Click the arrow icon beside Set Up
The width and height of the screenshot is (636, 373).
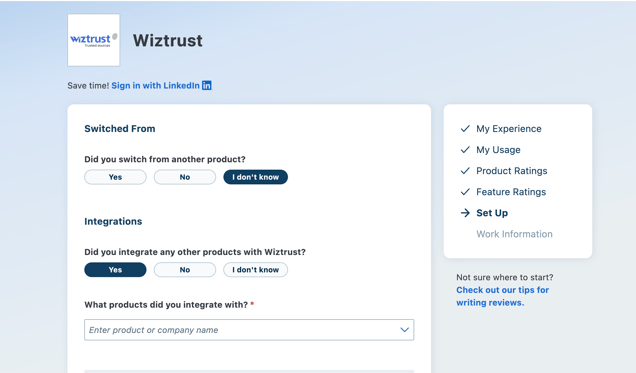coord(465,213)
